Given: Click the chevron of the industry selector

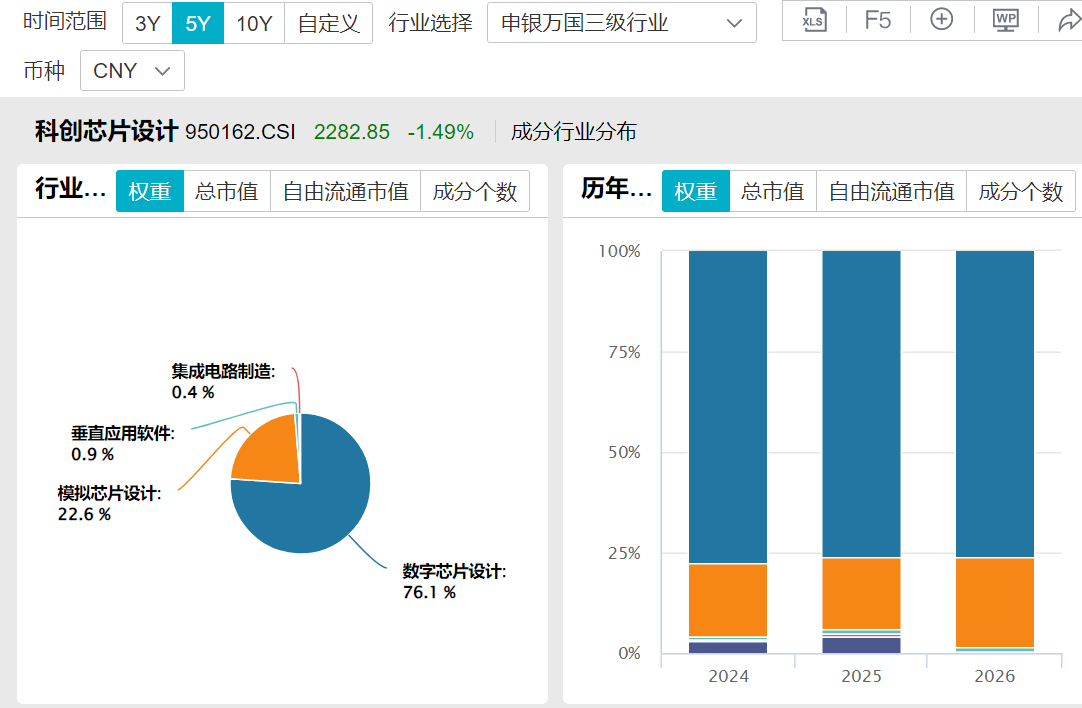Looking at the screenshot, I should [x=734, y=23].
